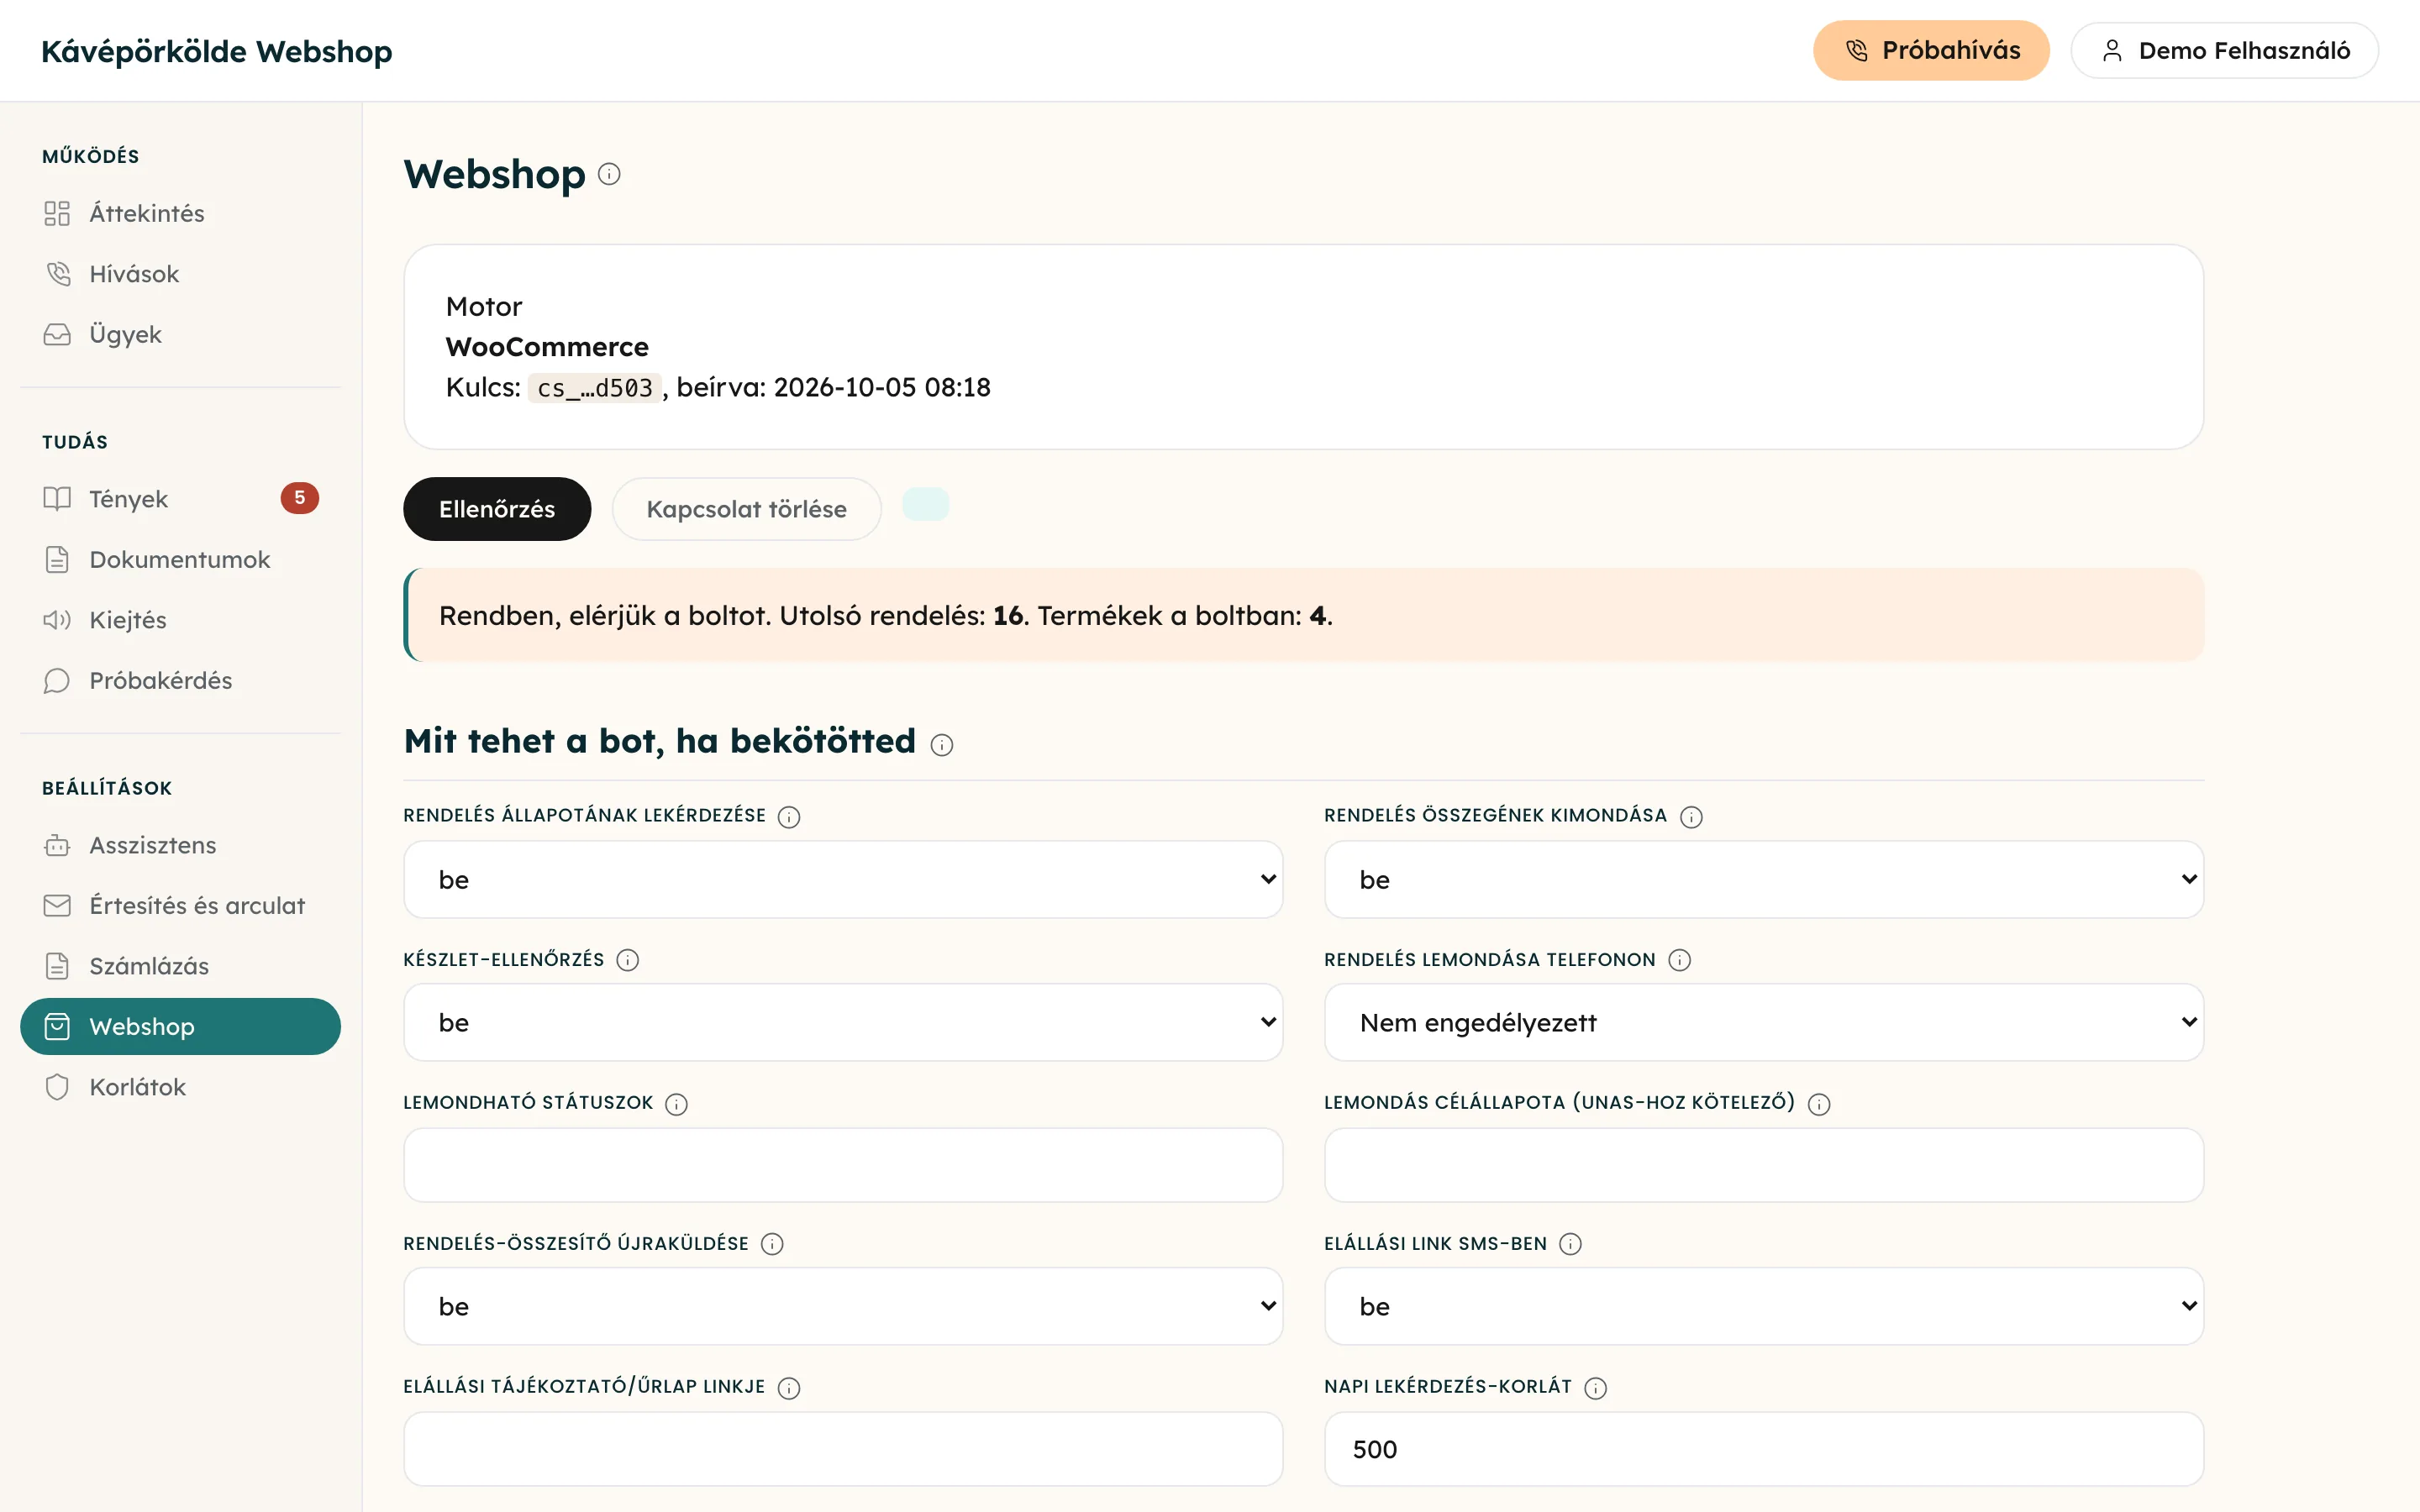Click info icon beside Mit tehet a bot heading
Screen dimensions: 2420x1512
942,744
